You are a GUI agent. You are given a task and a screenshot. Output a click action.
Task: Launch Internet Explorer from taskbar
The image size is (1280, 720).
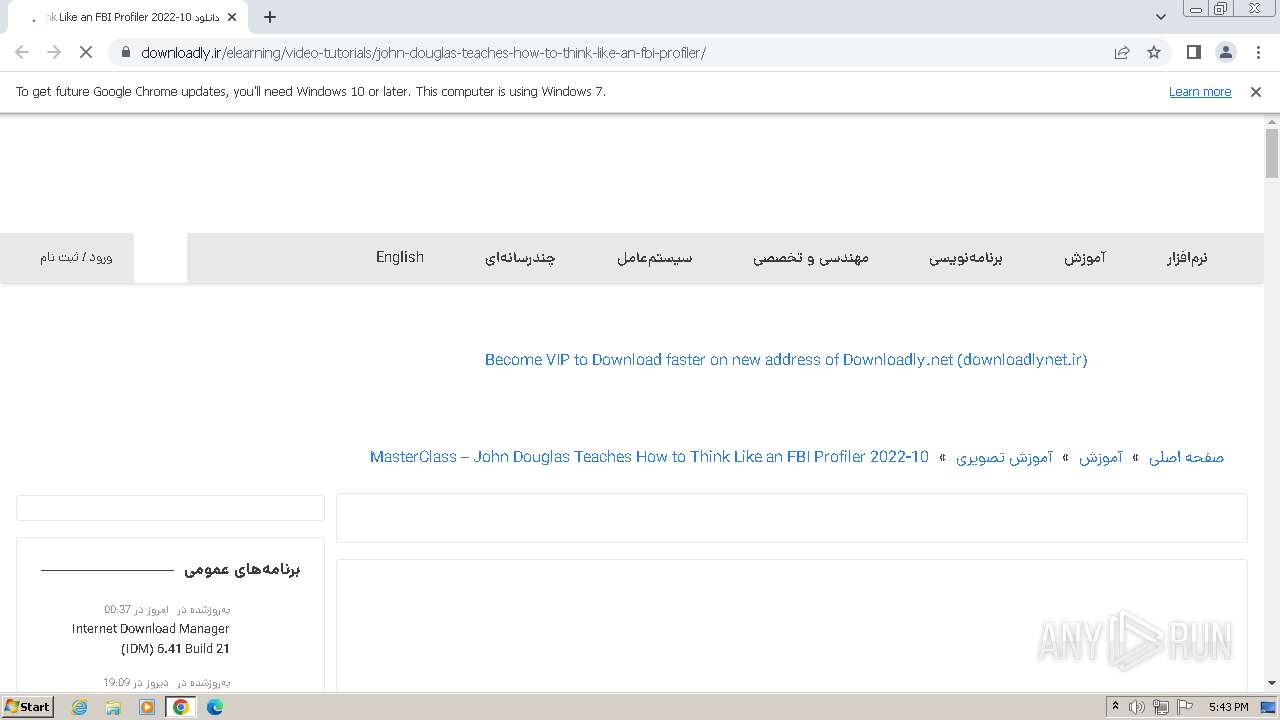80,707
